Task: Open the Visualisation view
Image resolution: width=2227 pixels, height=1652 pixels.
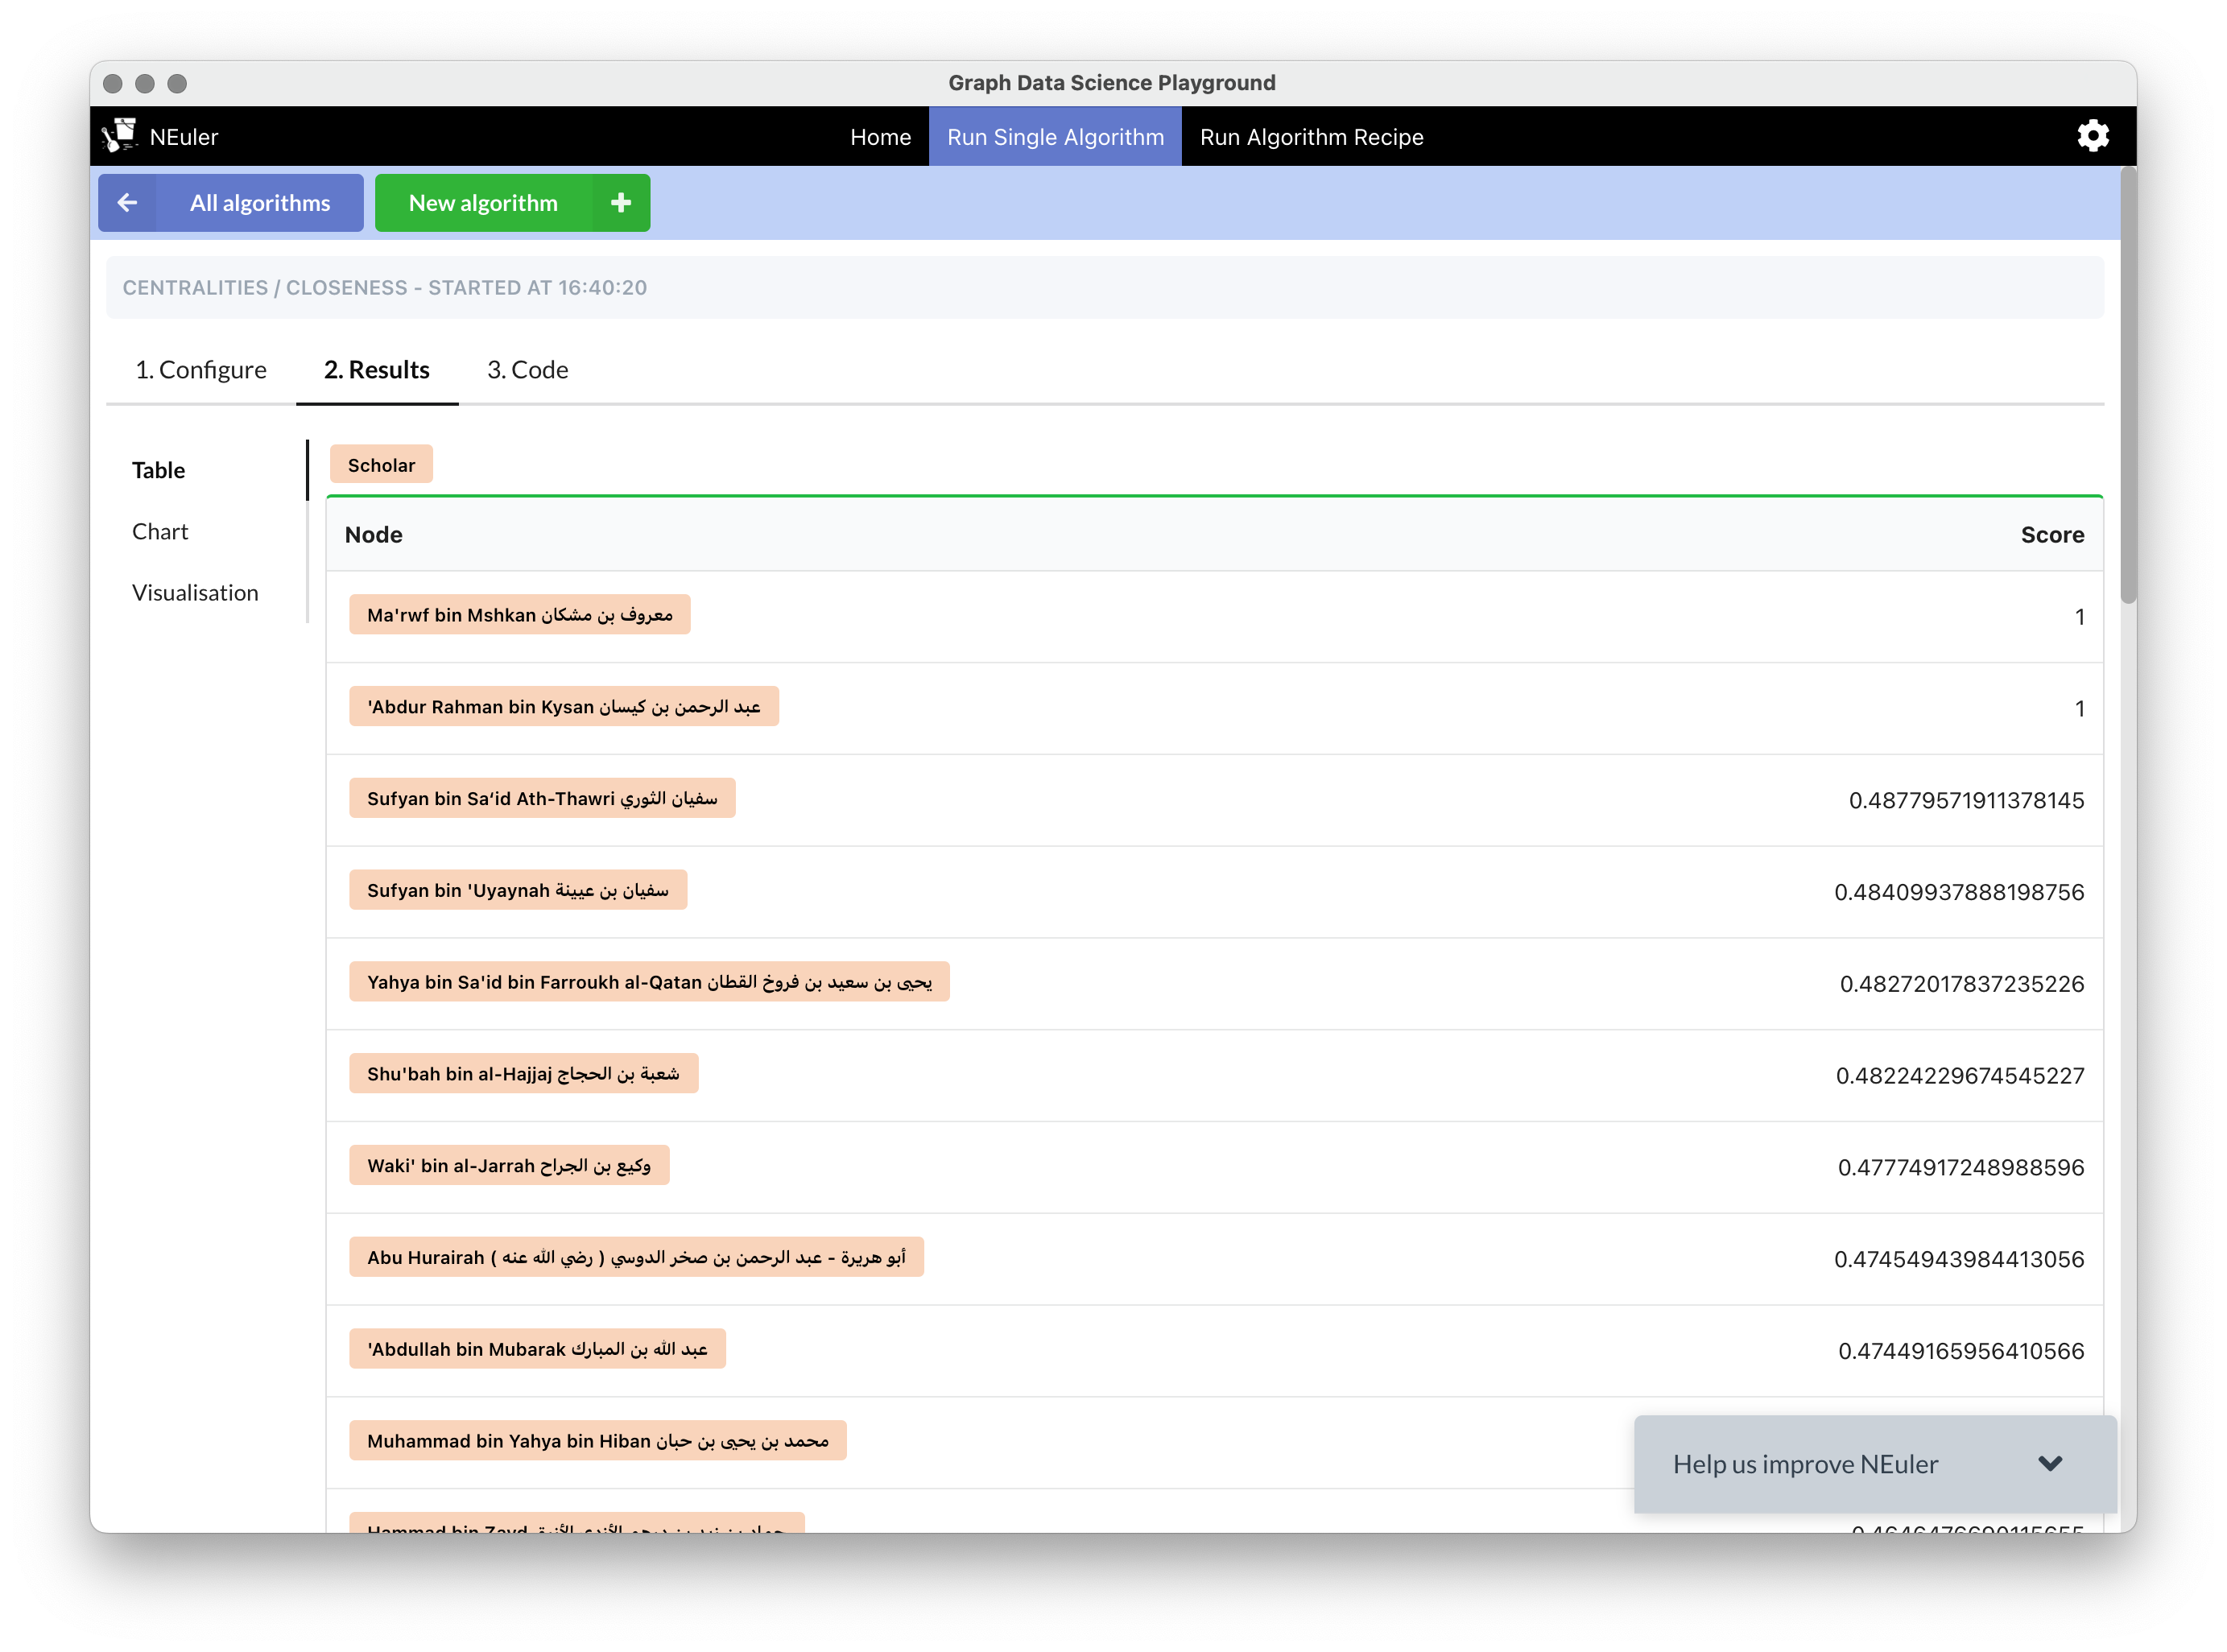Action: [x=195, y=593]
